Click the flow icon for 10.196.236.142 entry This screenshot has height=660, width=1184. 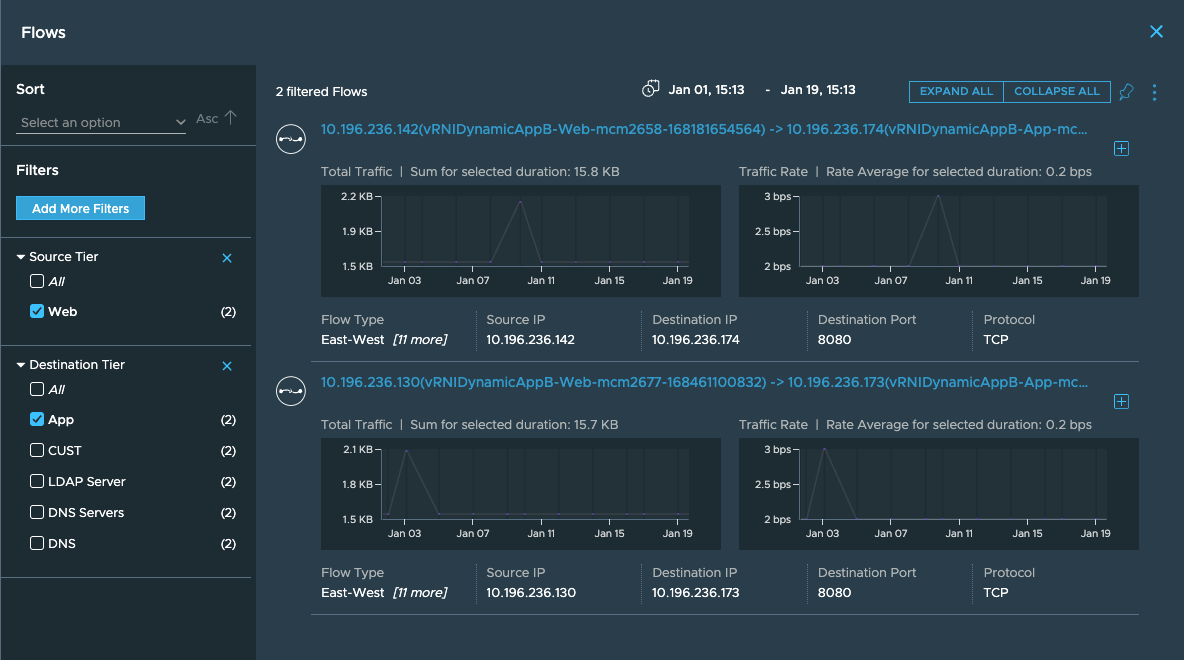click(x=291, y=139)
